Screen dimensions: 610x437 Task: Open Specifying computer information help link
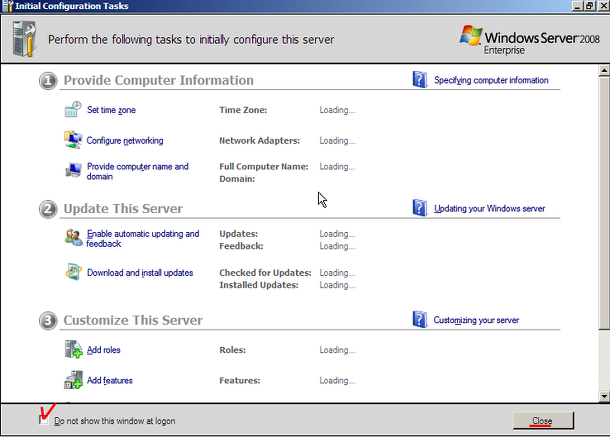click(491, 80)
